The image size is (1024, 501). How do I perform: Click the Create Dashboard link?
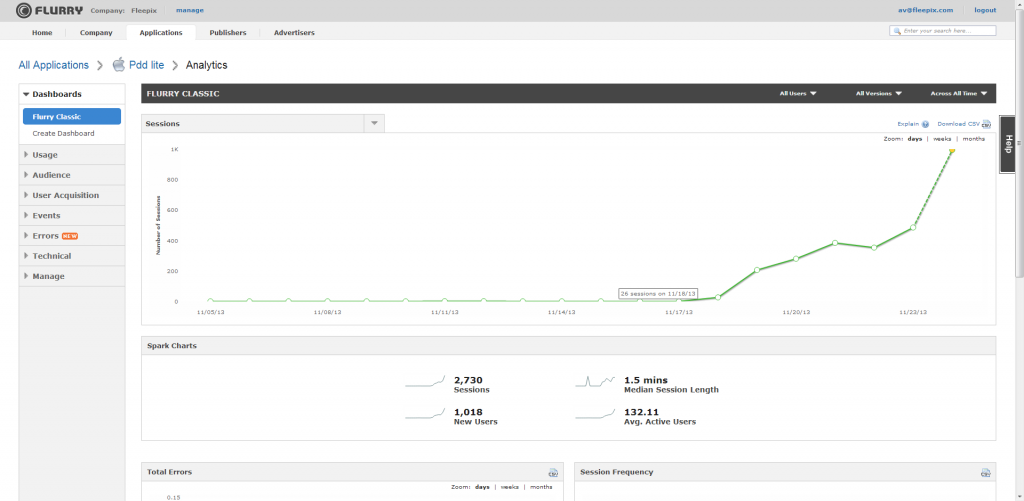(63, 133)
